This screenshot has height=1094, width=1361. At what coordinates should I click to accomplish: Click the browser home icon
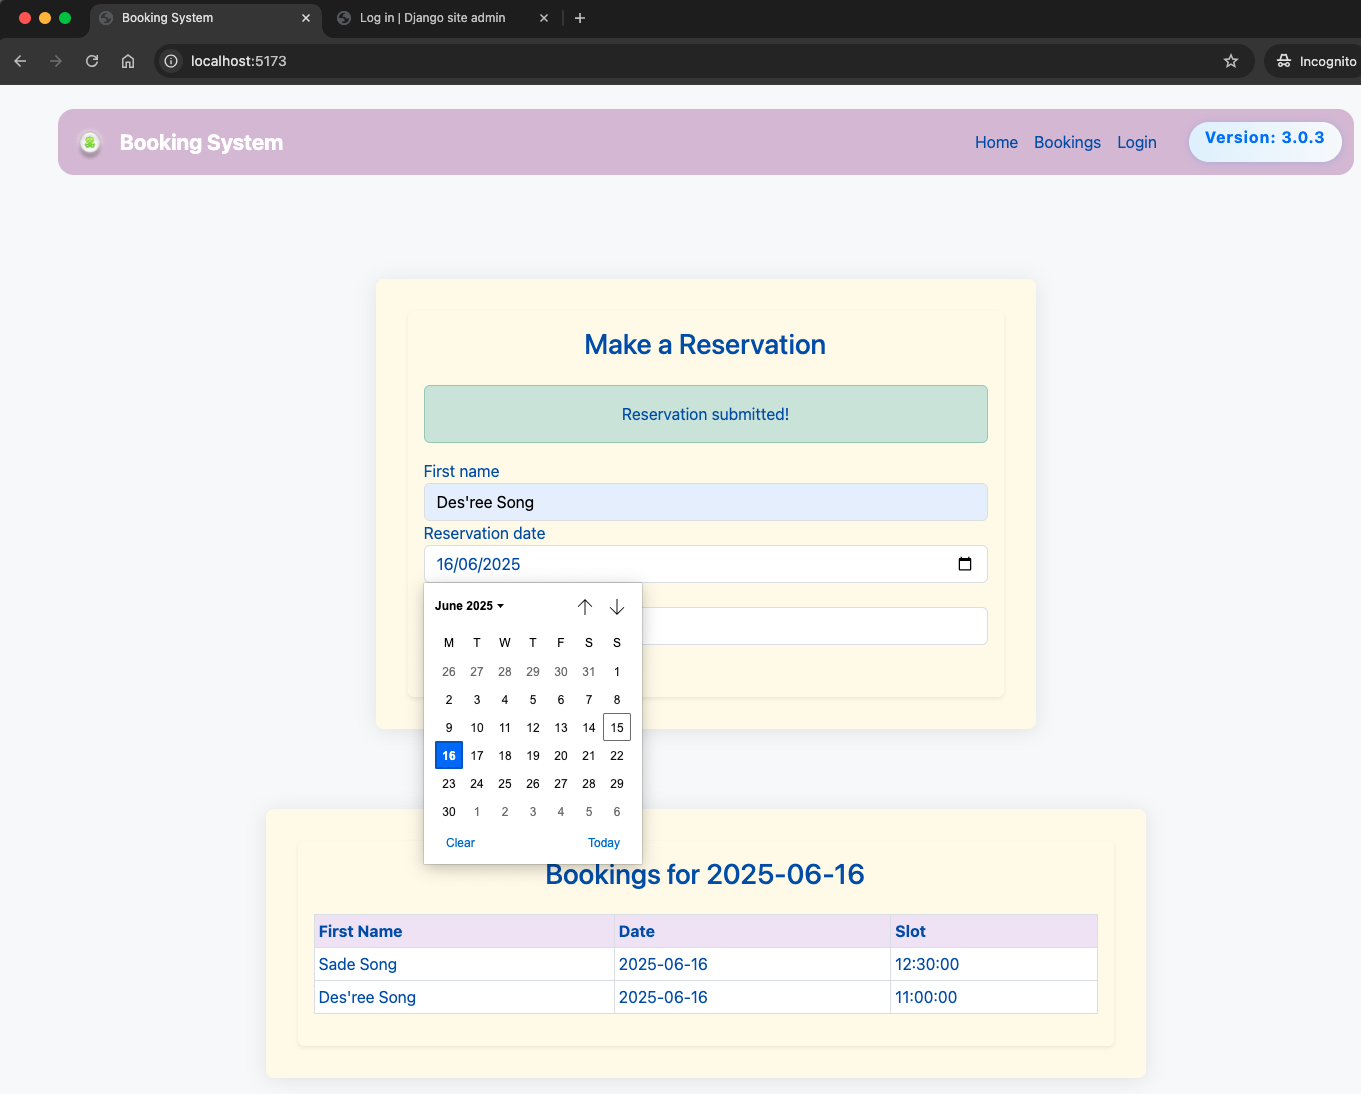[x=128, y=61]
